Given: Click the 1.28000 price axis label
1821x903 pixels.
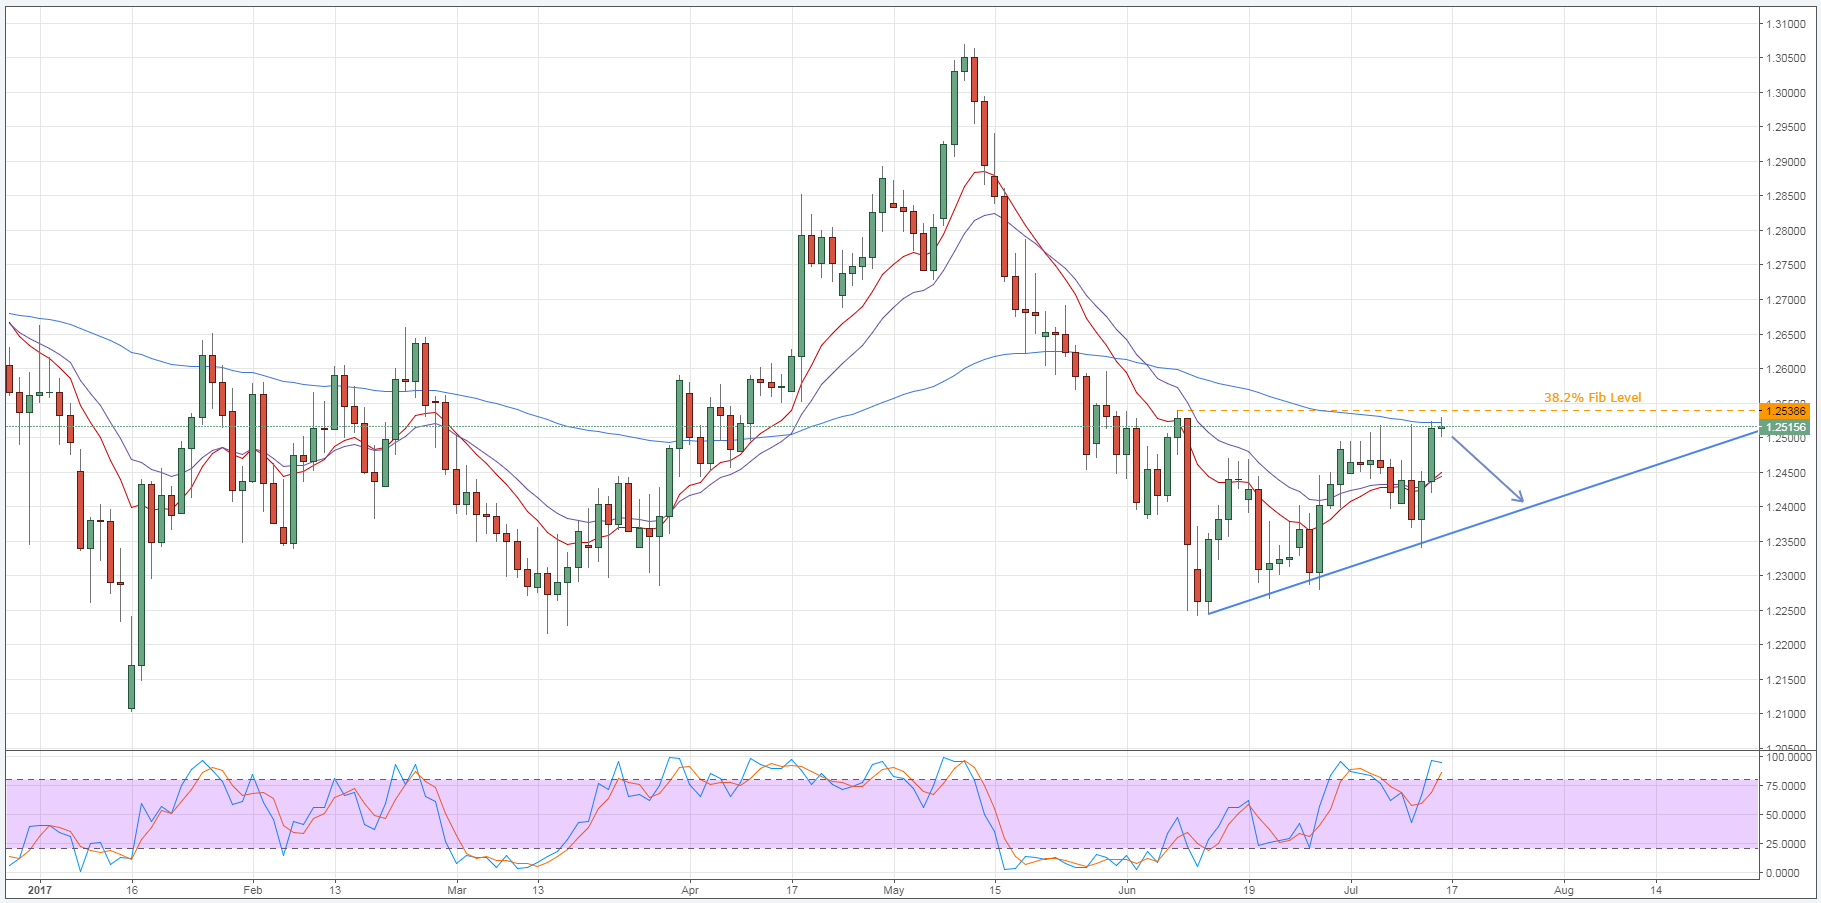Looking at the screenshot, I should coord(1786,231).
